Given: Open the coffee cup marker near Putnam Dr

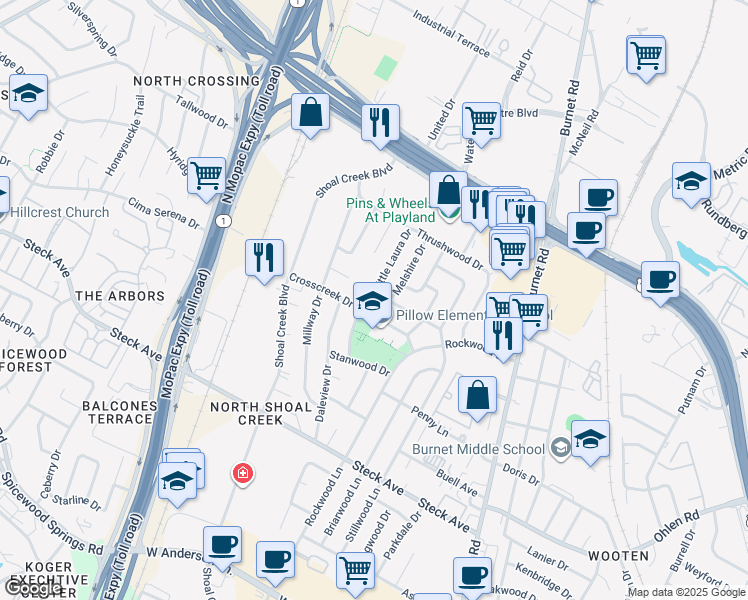Looking at the screenshot, I should coord(660,278).
